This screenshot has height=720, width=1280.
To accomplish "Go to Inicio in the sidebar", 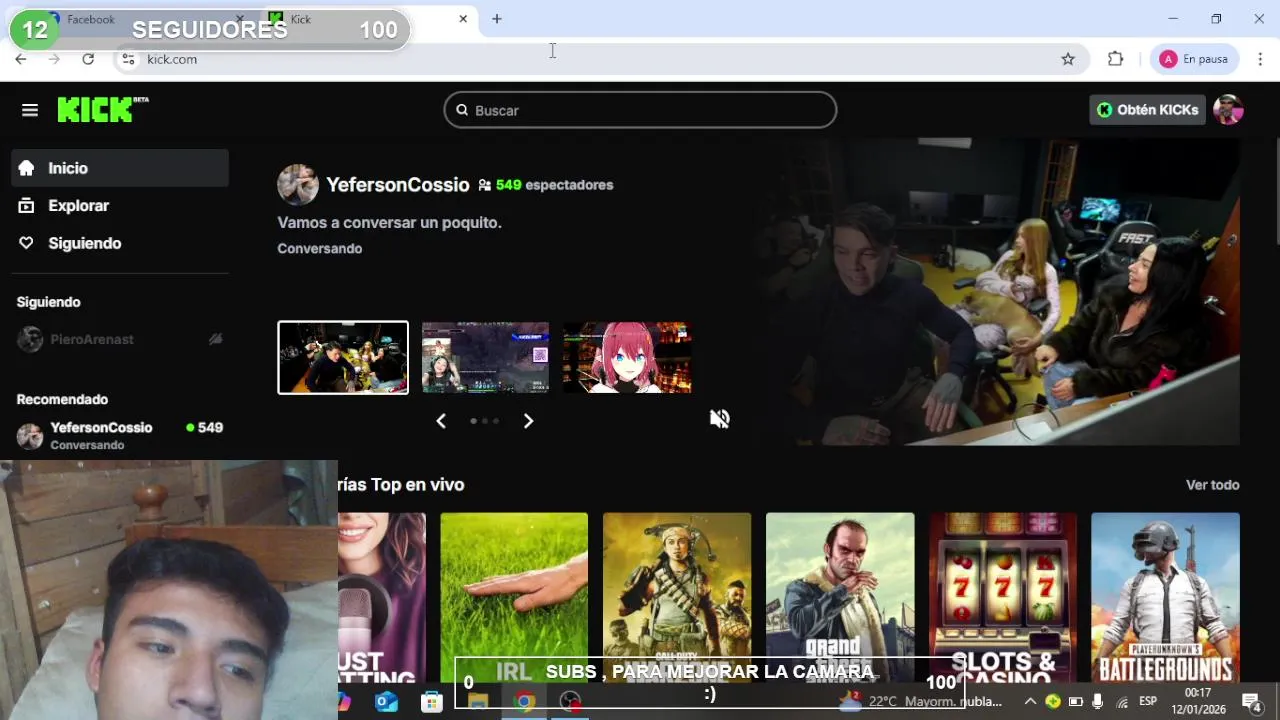I will point(120,168).
